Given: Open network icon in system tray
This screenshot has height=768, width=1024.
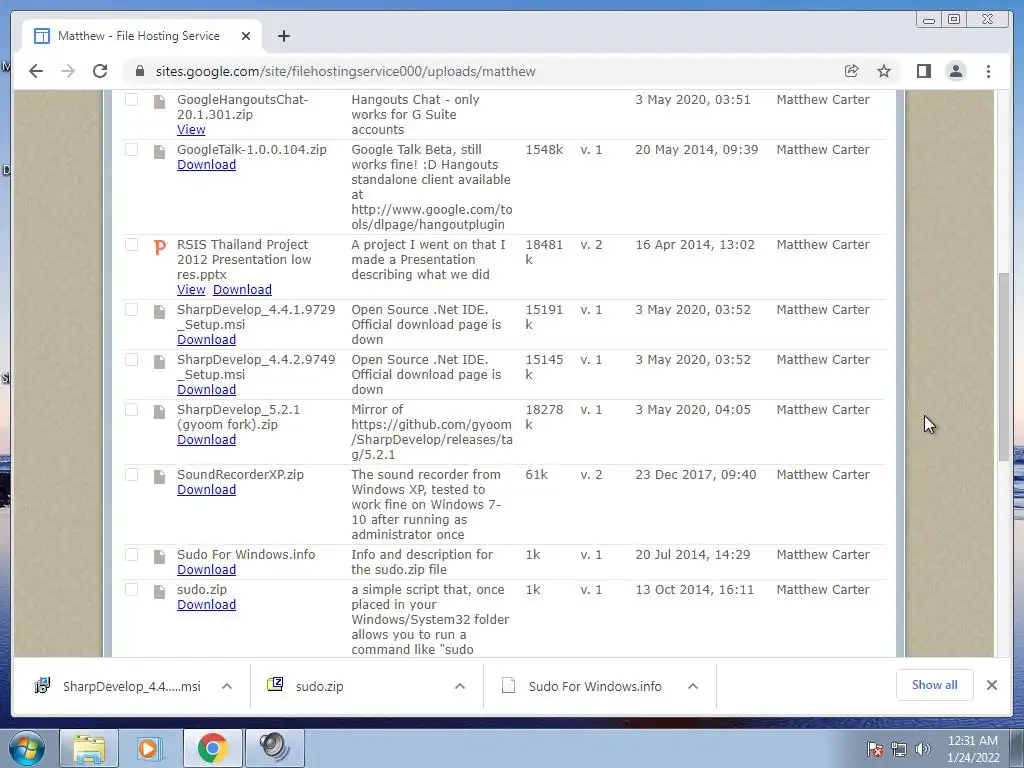Looking at the screenshot, I should [x=899, y=749].
